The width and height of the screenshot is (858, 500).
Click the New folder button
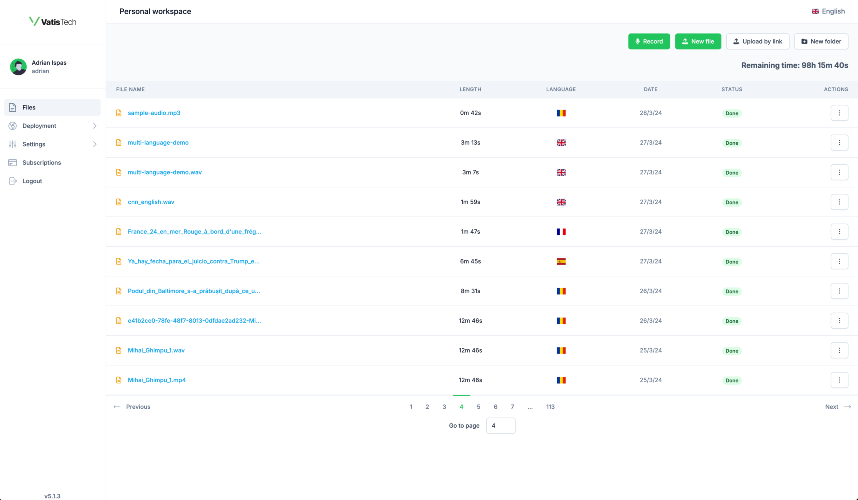coord(821,42)
